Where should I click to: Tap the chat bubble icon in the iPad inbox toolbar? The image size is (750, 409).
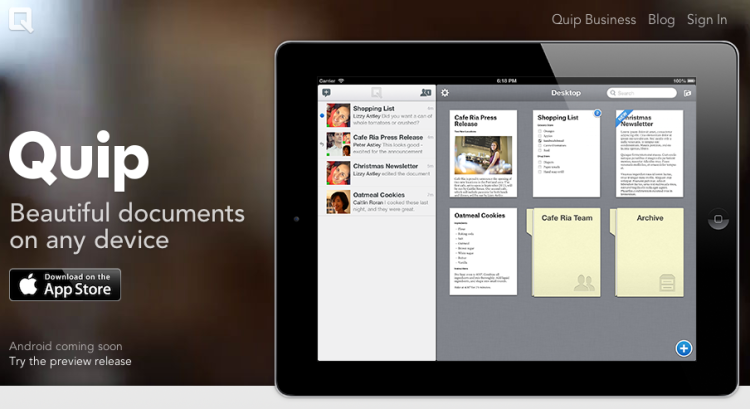click(x=327, y=93)
